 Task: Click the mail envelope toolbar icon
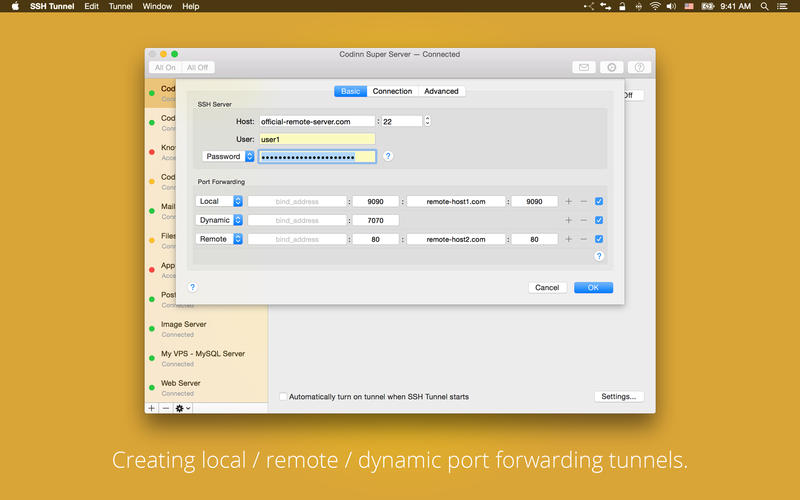(584, 67)
